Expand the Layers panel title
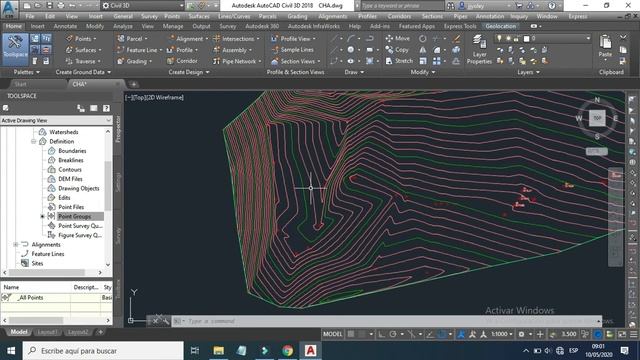640x360 pixels. tap(528, 72)
